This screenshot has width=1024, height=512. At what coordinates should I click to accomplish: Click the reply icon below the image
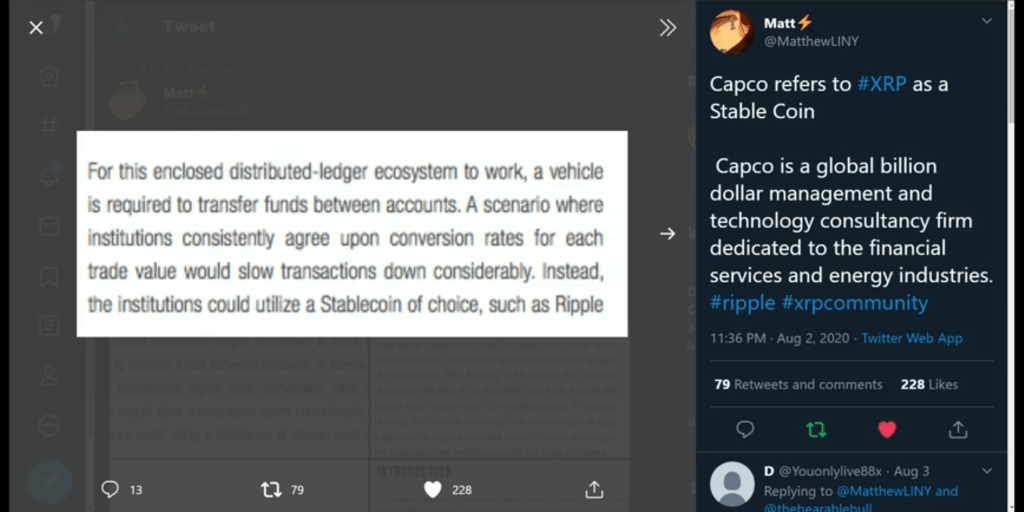[111, 489]
